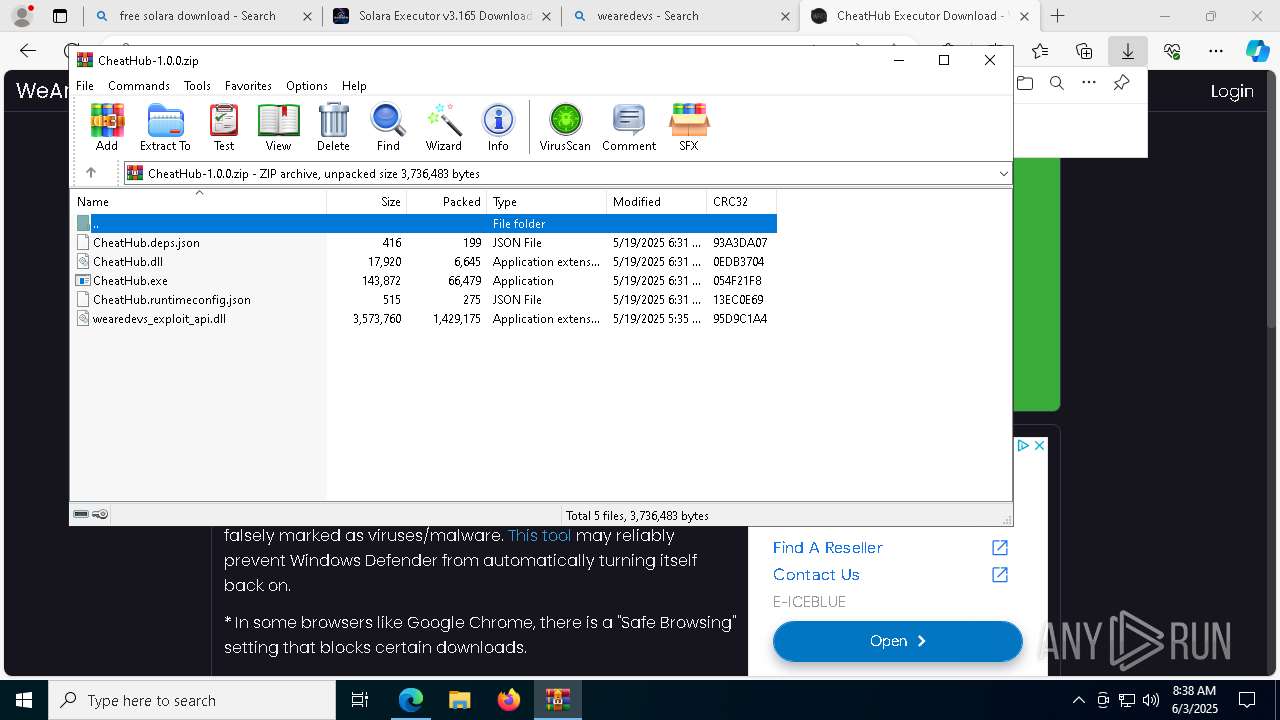Viewport: 1280px width, 720px height.
Task: Click the browser back arrow
Action: pos(28,51)
